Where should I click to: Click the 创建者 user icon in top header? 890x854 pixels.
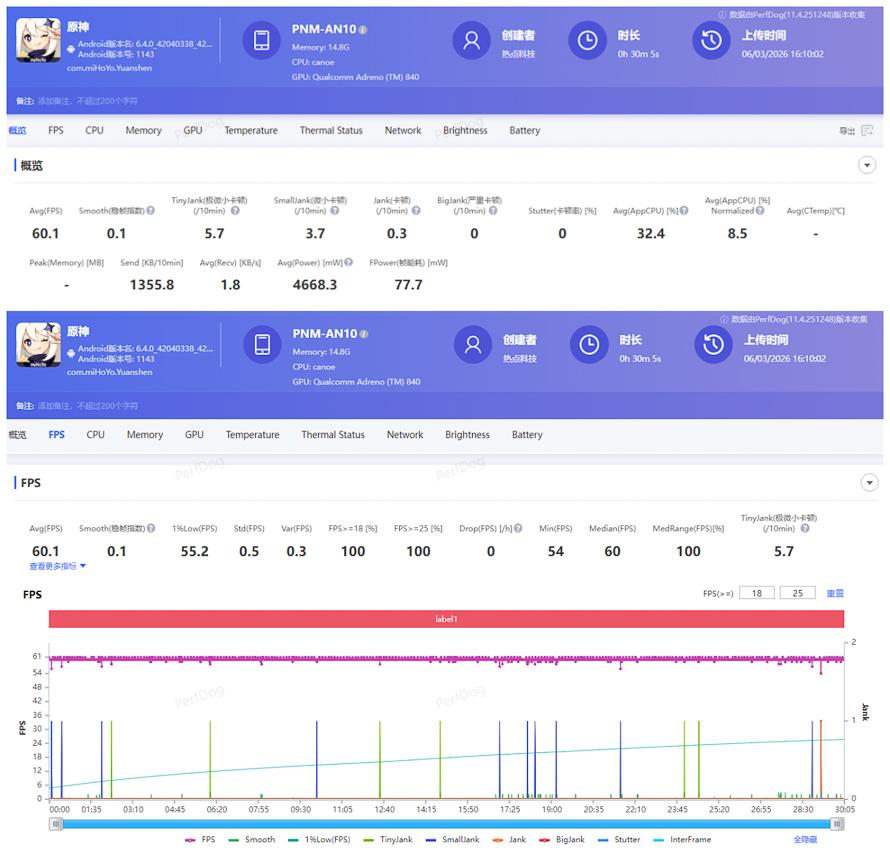click(471, 41)
